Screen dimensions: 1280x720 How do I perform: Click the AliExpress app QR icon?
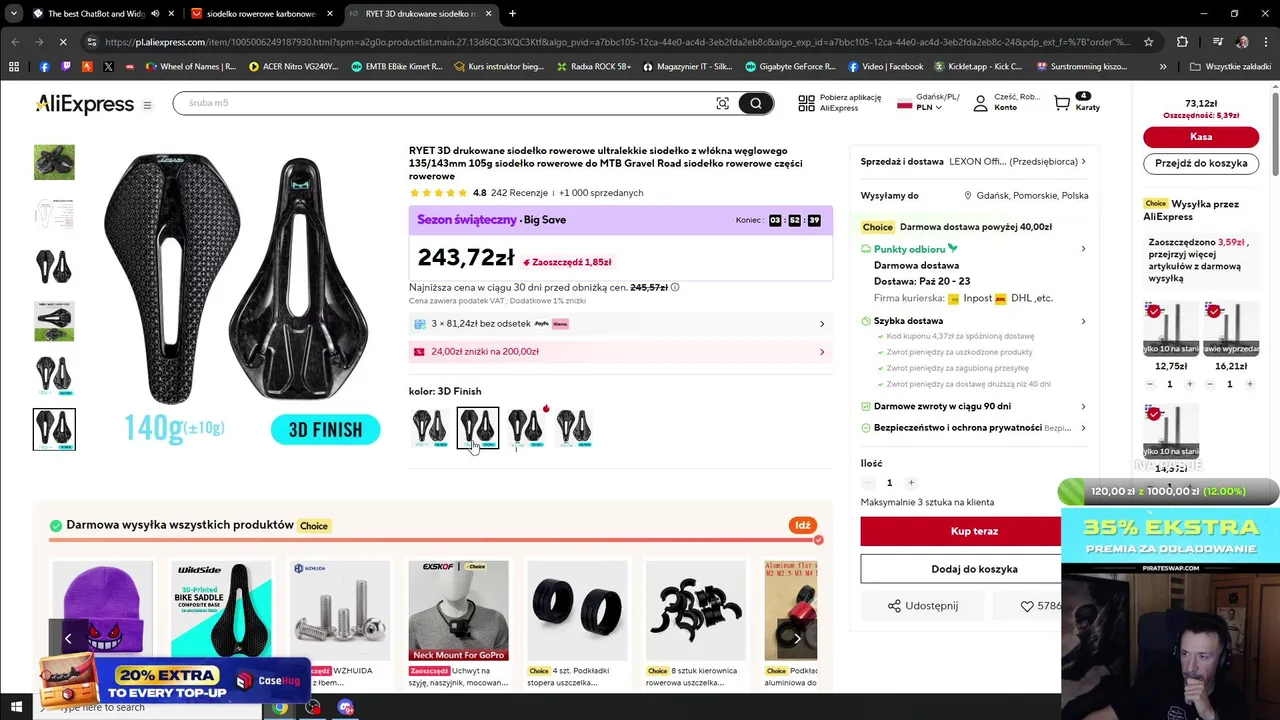point(806,103)
